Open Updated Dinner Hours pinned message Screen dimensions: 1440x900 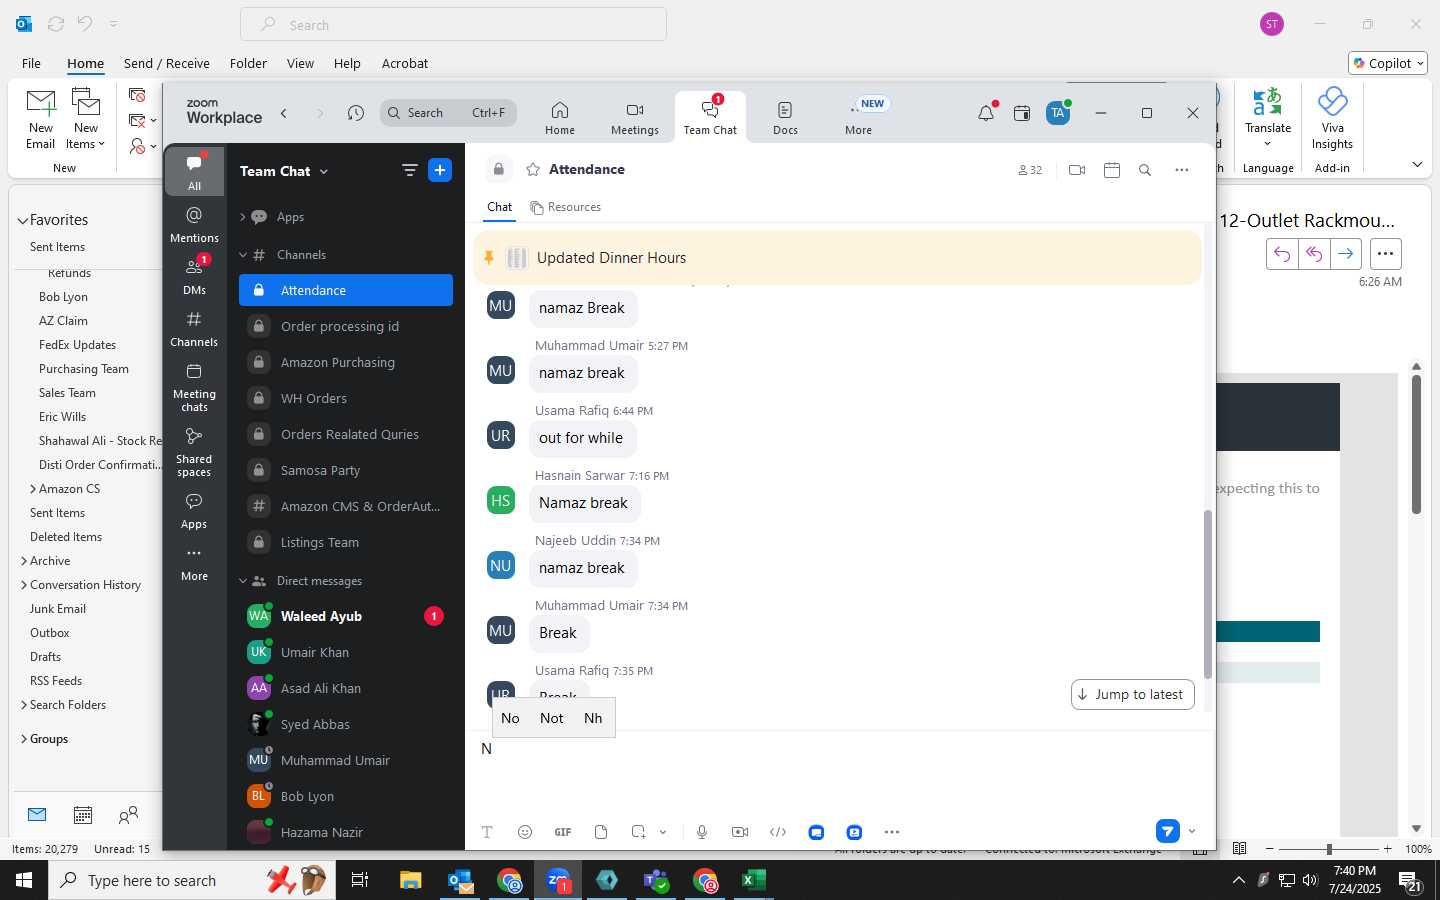click(837, 258)
